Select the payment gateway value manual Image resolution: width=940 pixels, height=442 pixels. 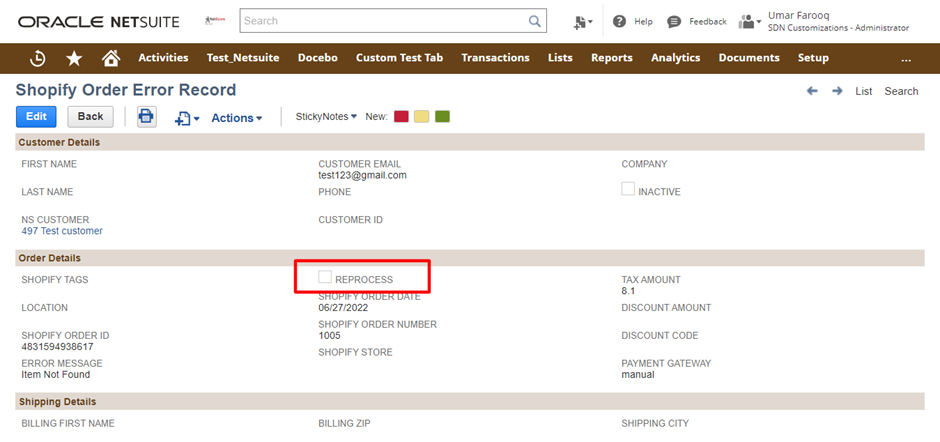[x=638, y=375]
